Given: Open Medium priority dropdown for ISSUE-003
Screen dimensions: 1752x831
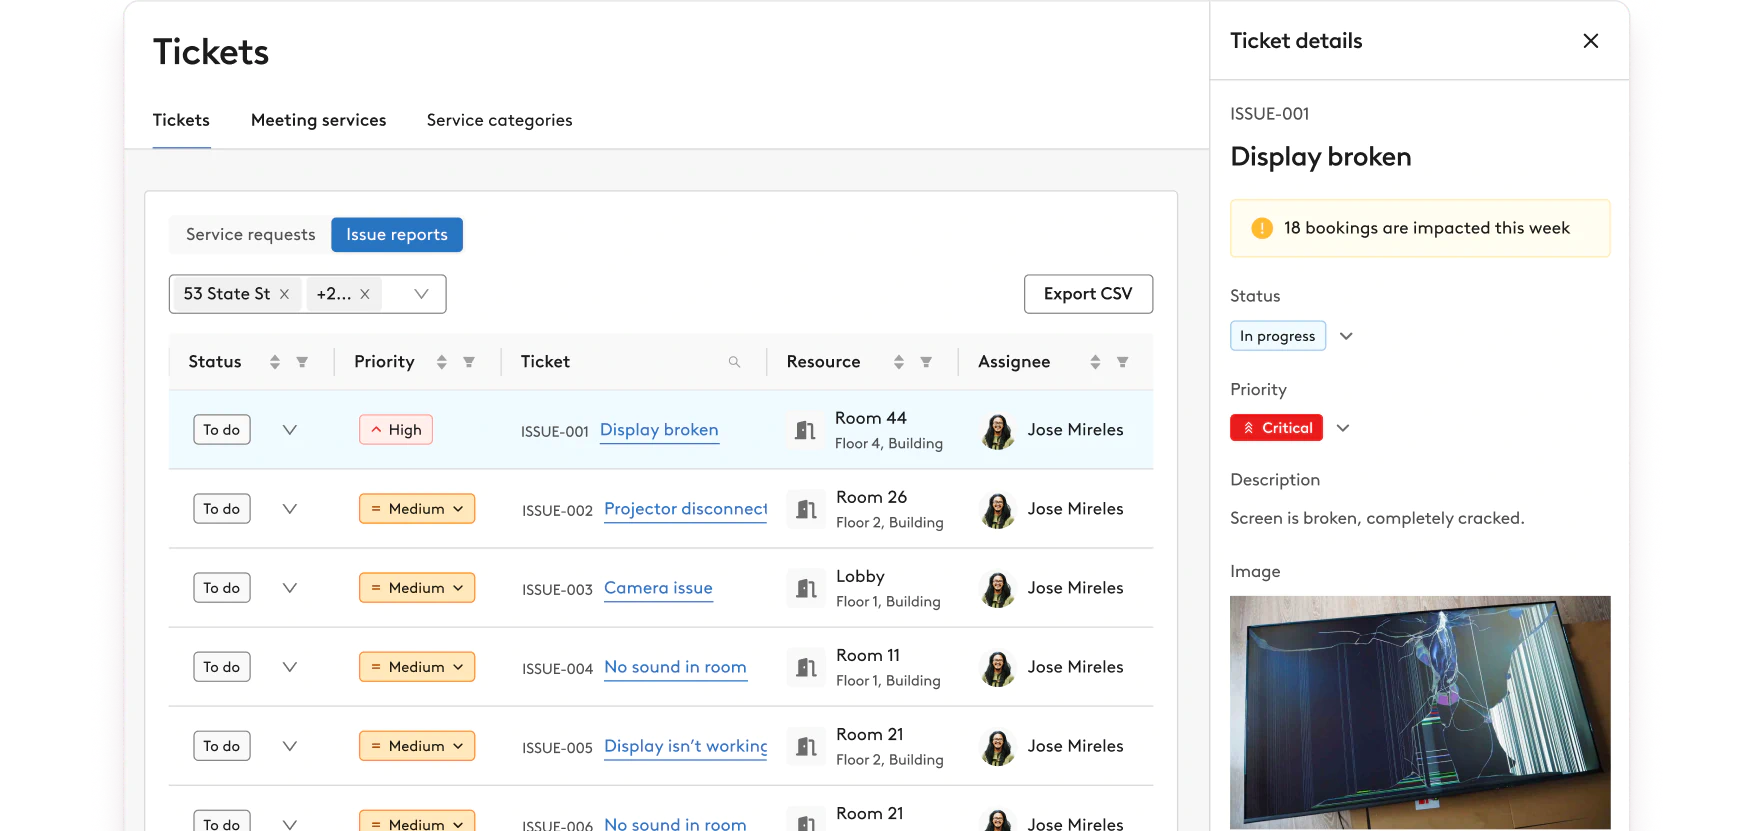Looking at the screenshot, I should 417,588.
